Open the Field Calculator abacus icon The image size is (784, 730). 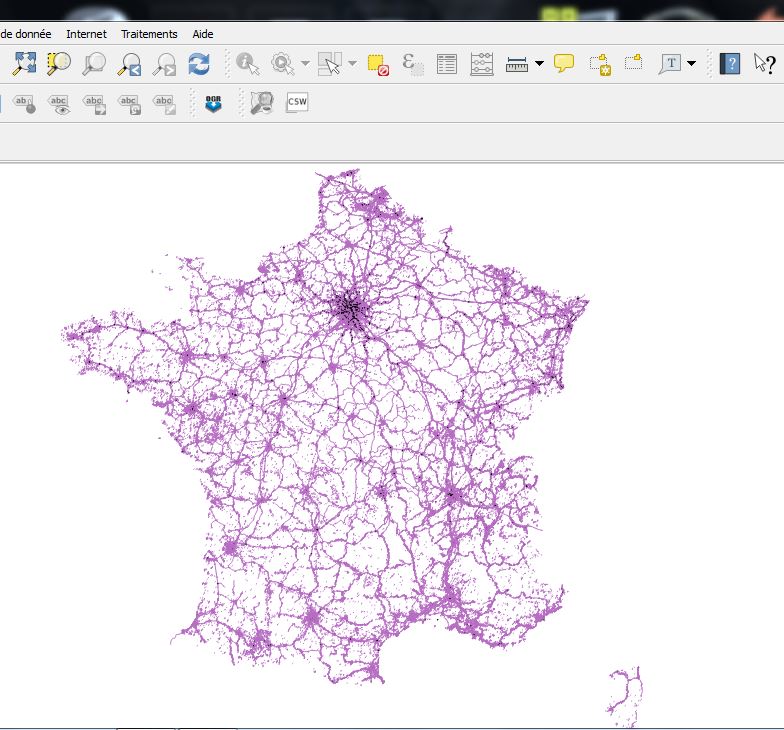click(482, 64)
